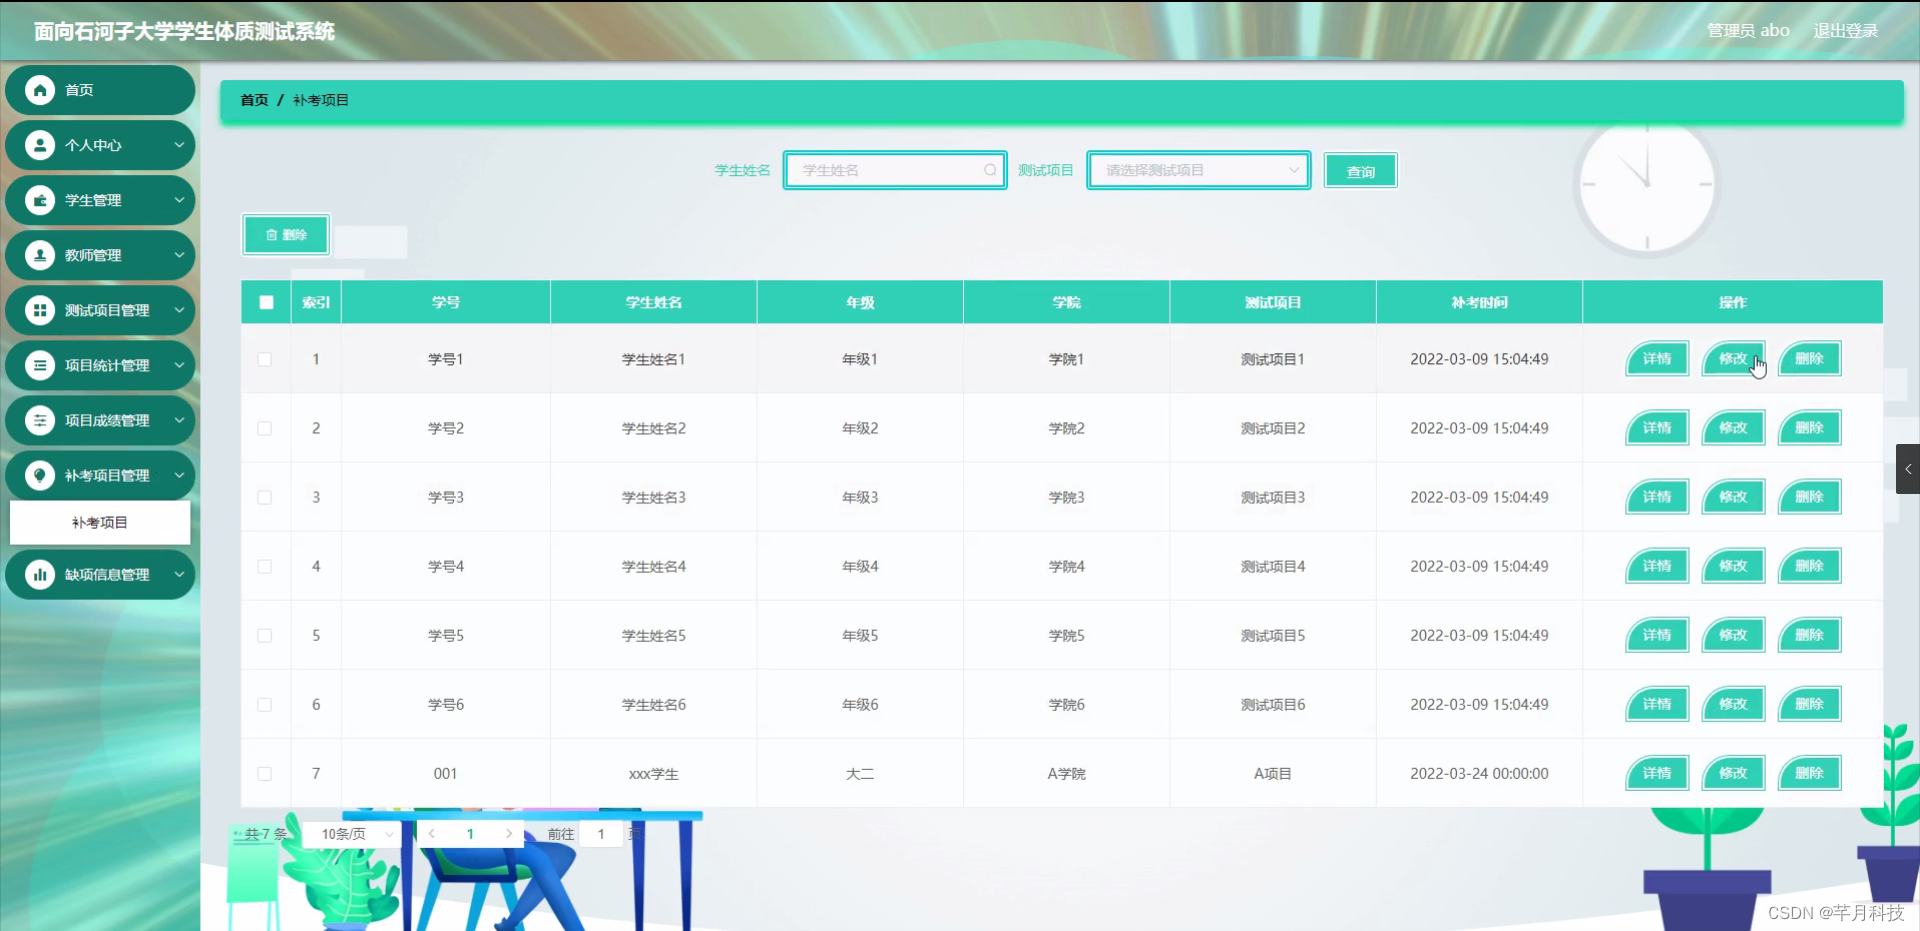Click the 项目统计管理 statistics icon

click(x=39, y=365)
